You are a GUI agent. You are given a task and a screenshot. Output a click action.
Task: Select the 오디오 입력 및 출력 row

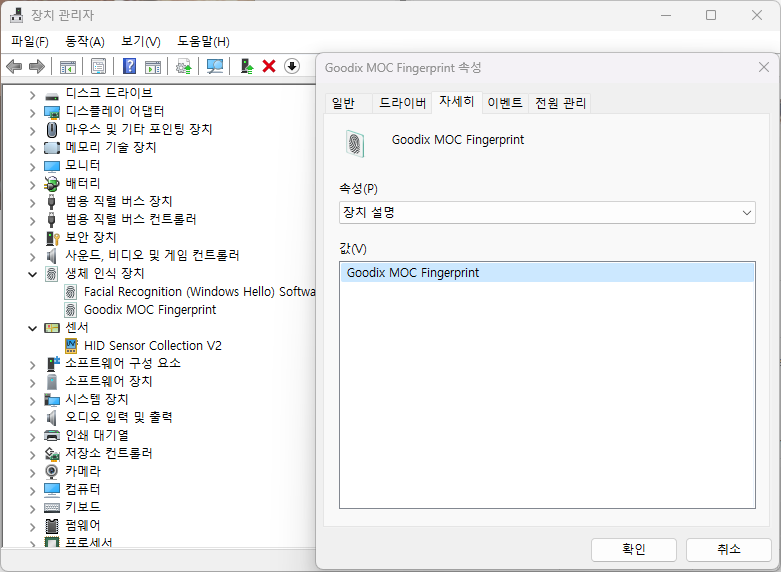(x=119, y=418)
